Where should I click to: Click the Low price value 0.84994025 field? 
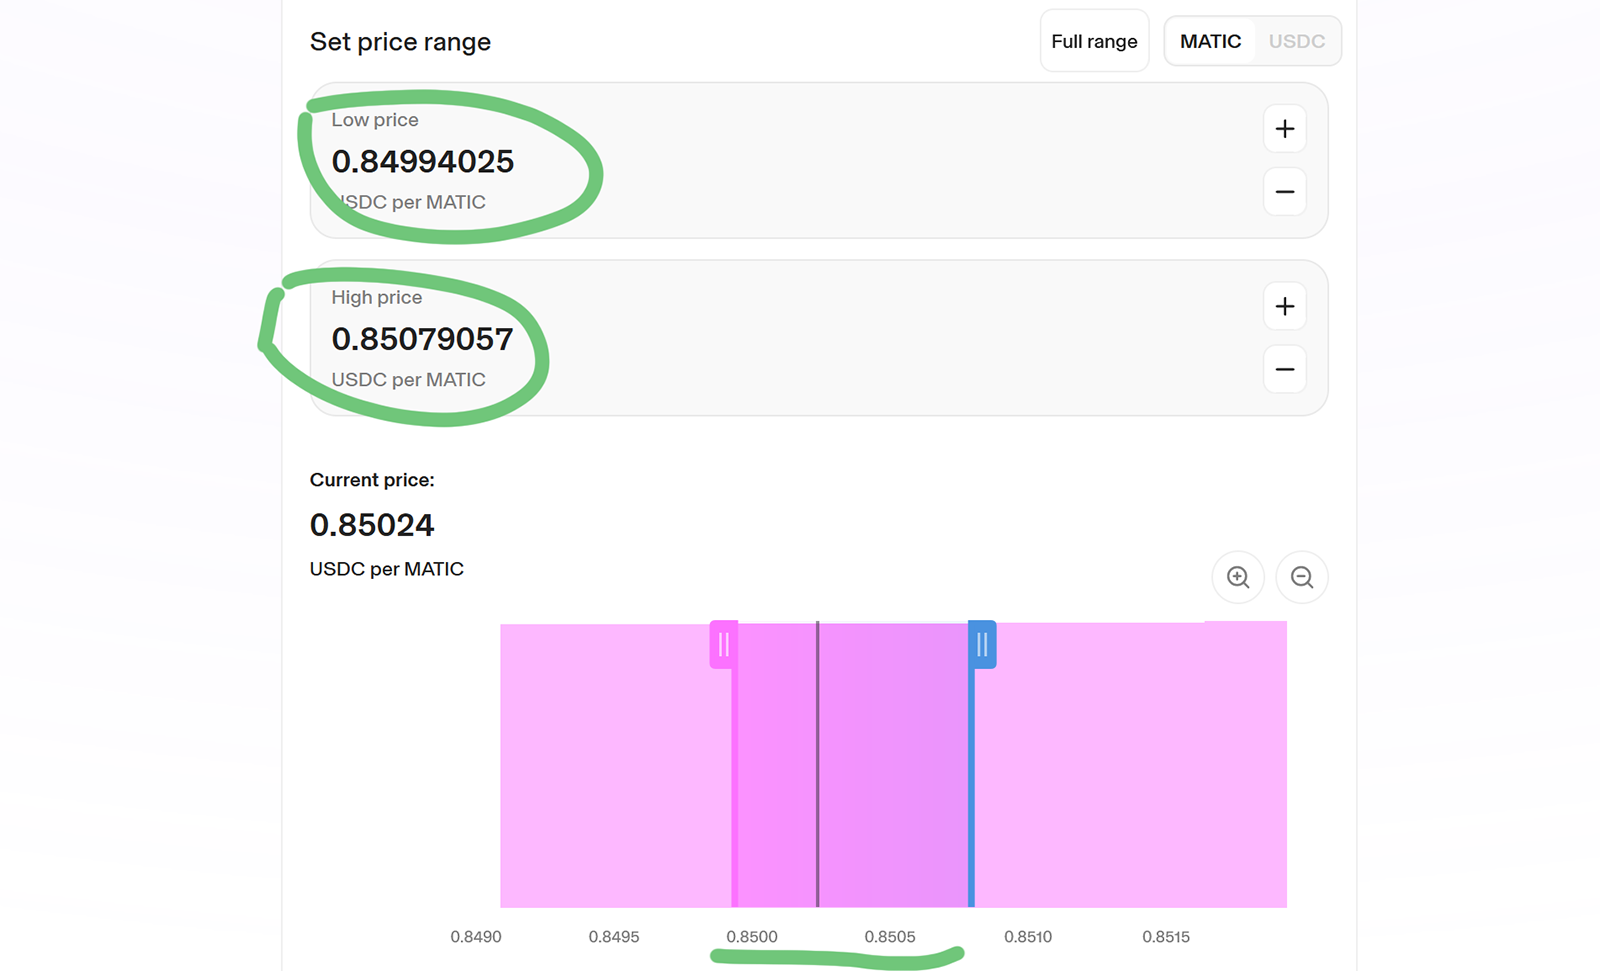[423, 162]
